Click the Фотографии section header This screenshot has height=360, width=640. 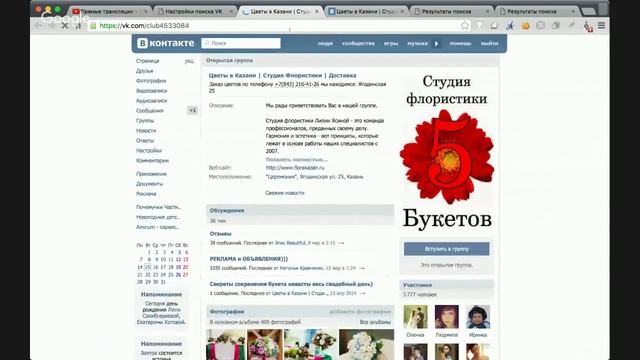click(x=227, y=311)
